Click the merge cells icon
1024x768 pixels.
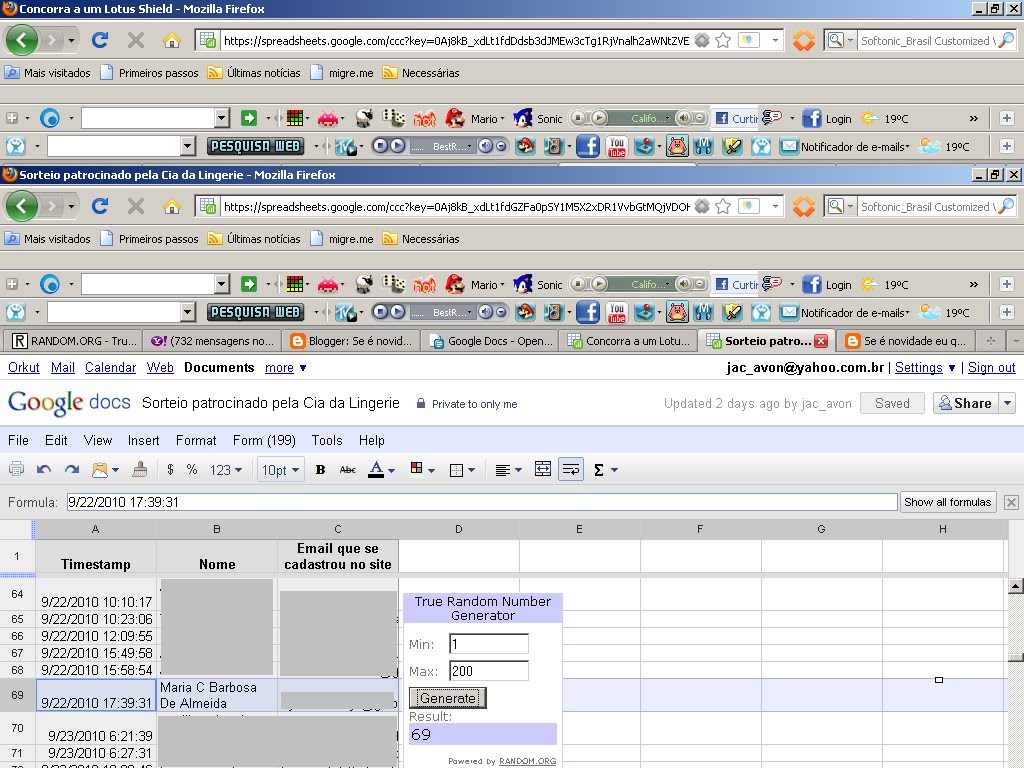pyautogui.click(x=543, y=469)
